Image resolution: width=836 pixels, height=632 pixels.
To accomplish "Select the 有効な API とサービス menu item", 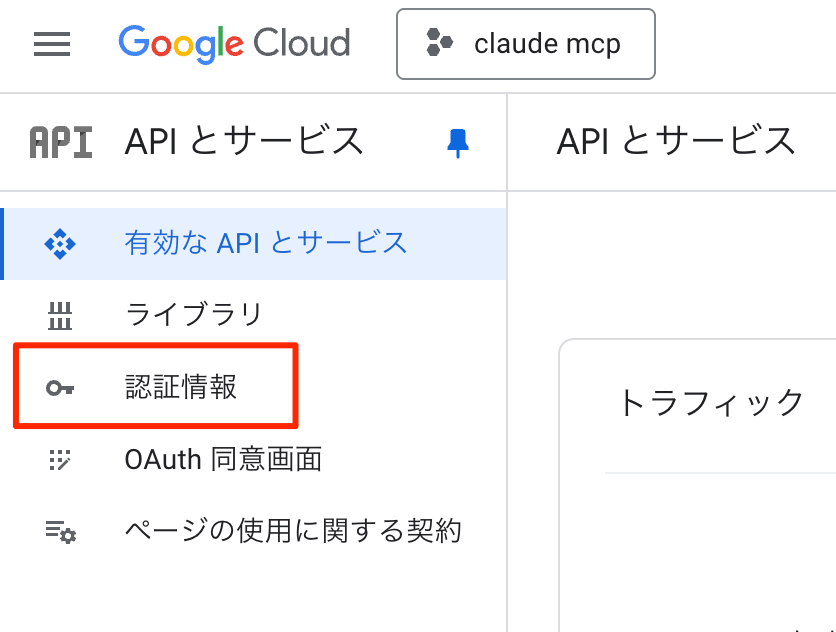I will (x=266, y=243).
